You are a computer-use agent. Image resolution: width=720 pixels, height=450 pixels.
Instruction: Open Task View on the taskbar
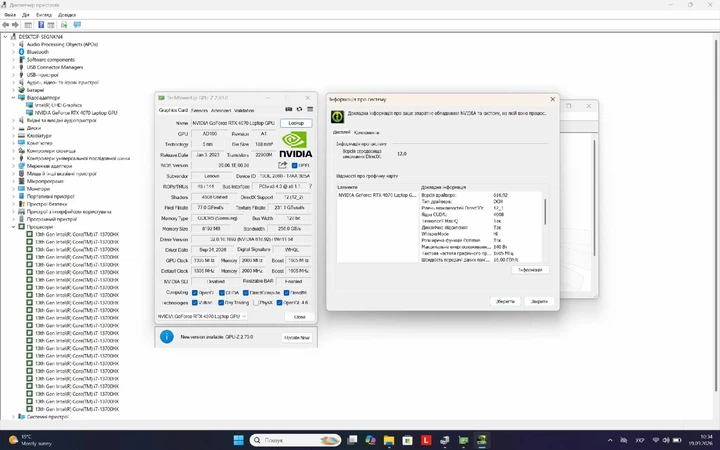(x=352, y=440)
